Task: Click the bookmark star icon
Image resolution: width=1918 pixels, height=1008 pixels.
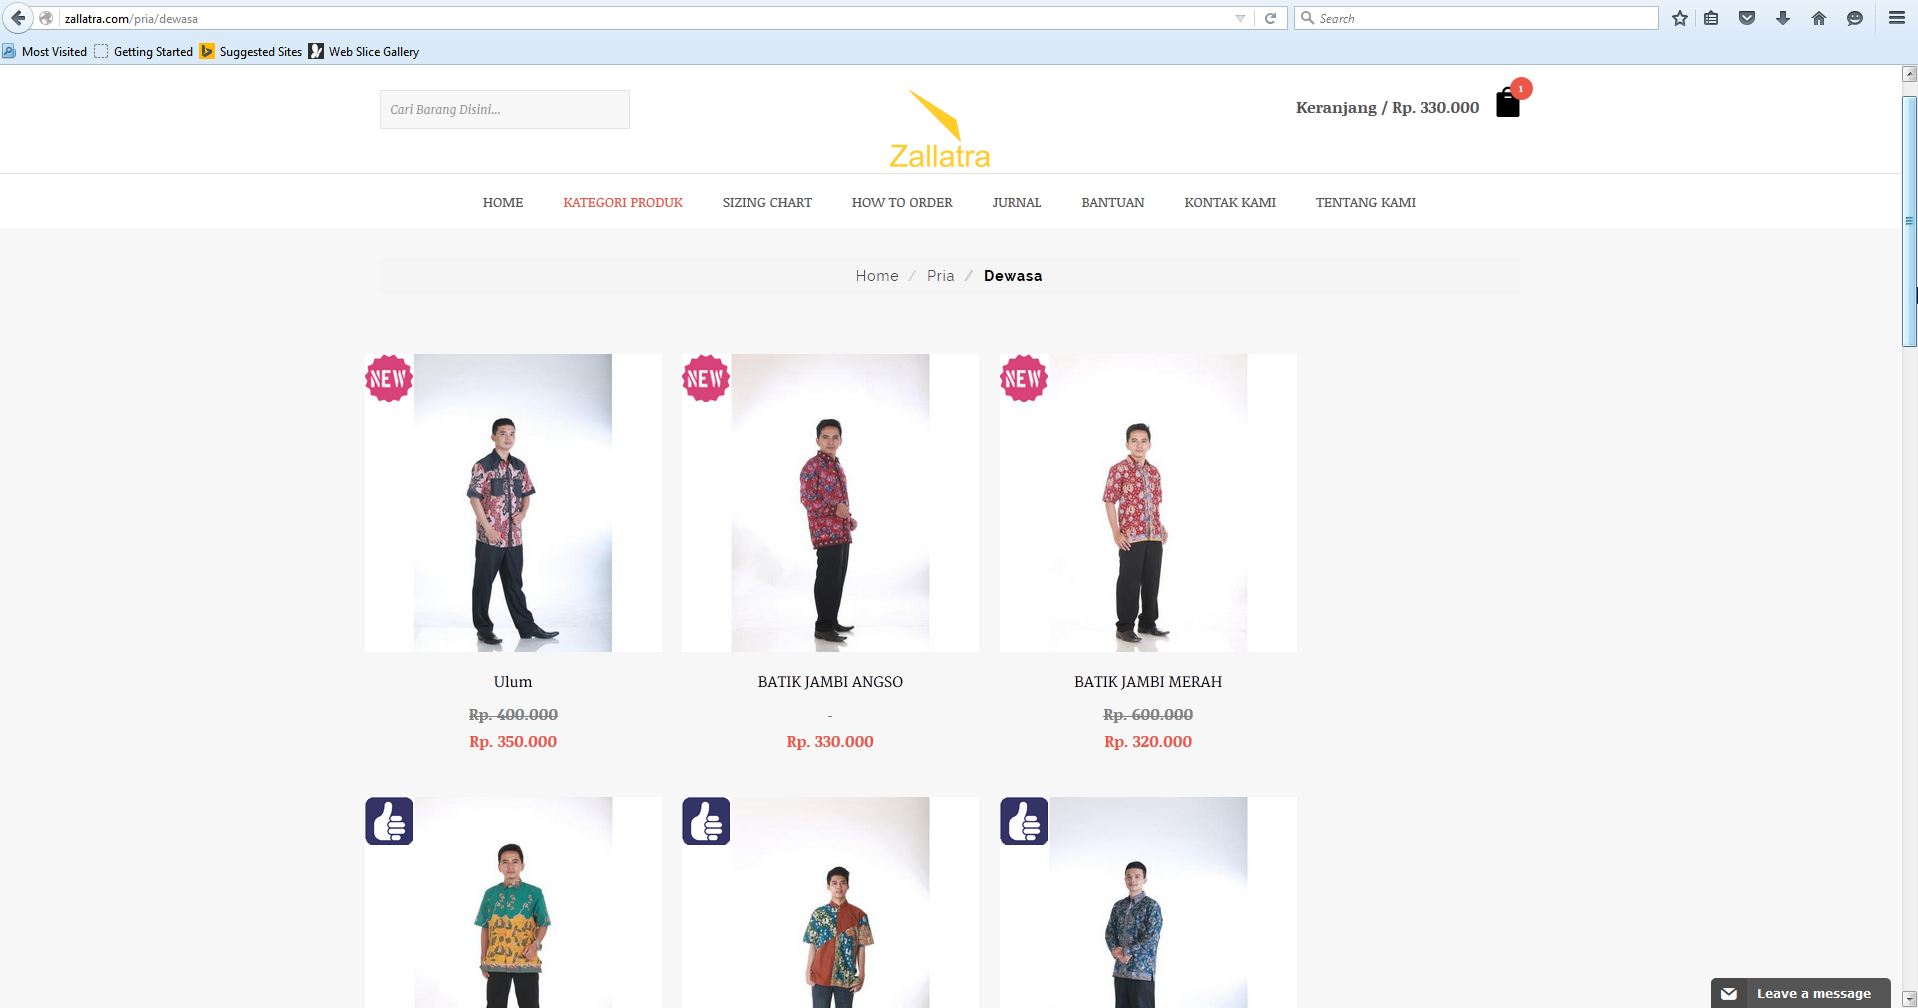Action: 1680,18
